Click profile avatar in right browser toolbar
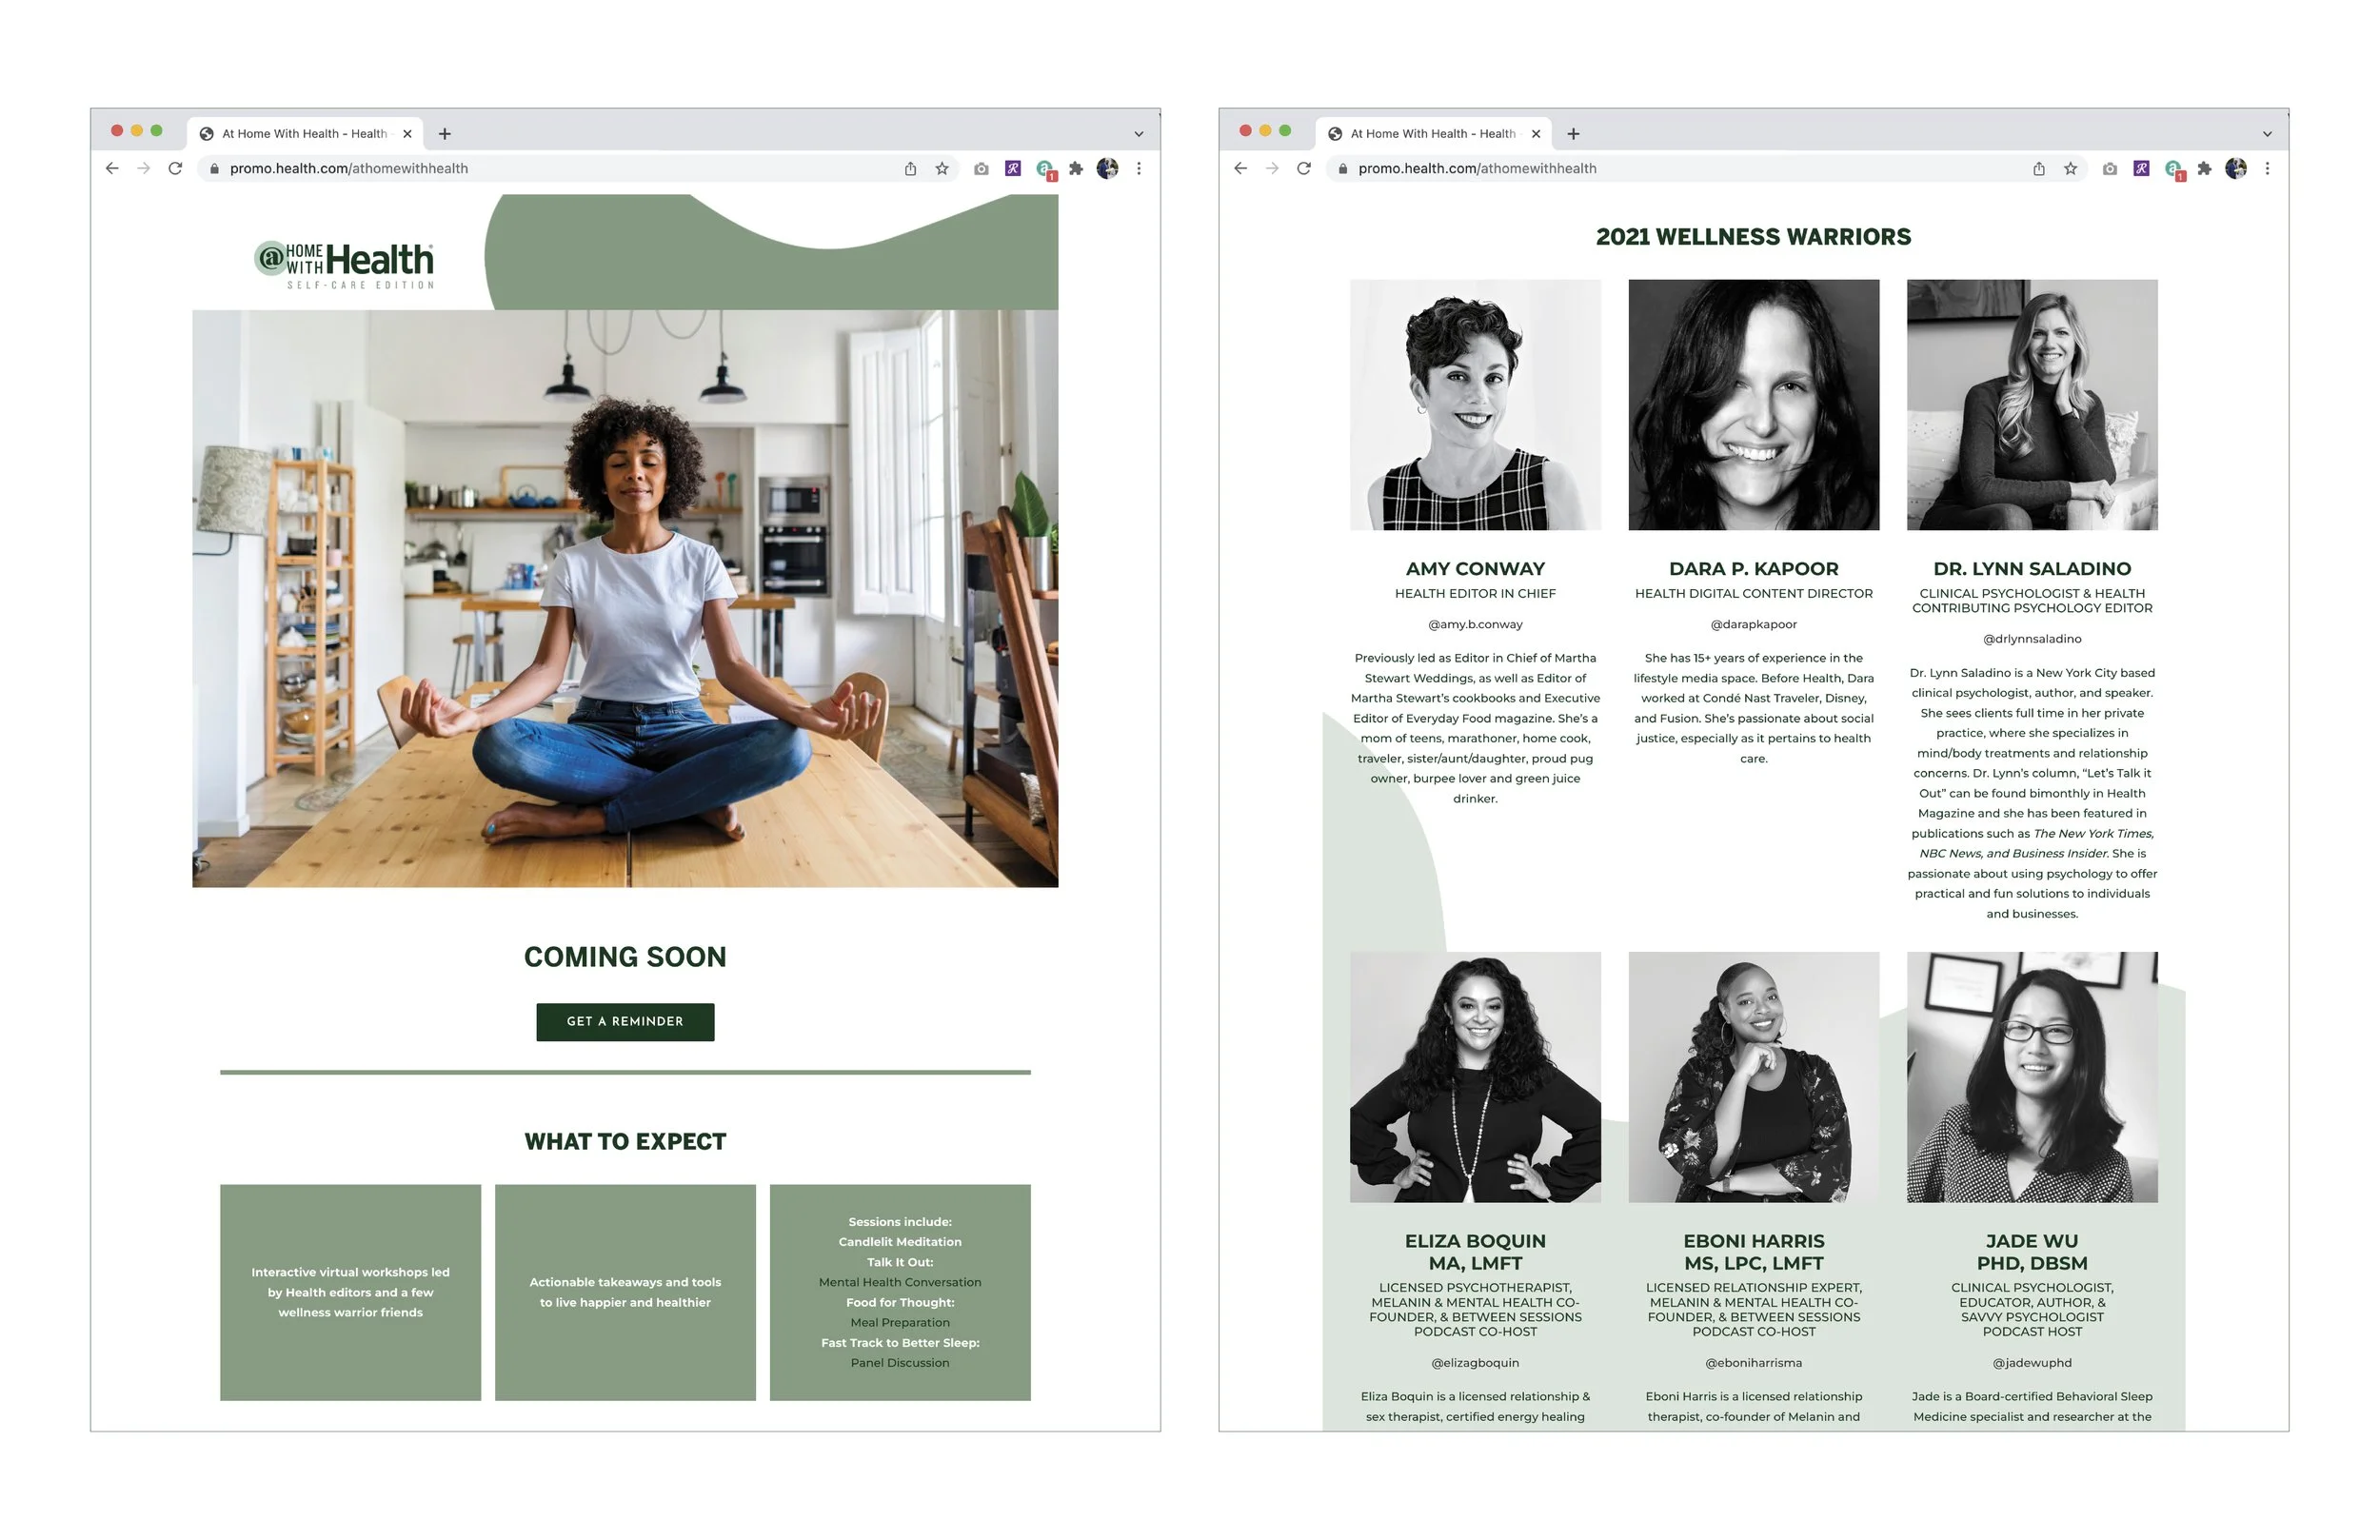This screenshot has height=1540, width=2380. [2235, 168]
